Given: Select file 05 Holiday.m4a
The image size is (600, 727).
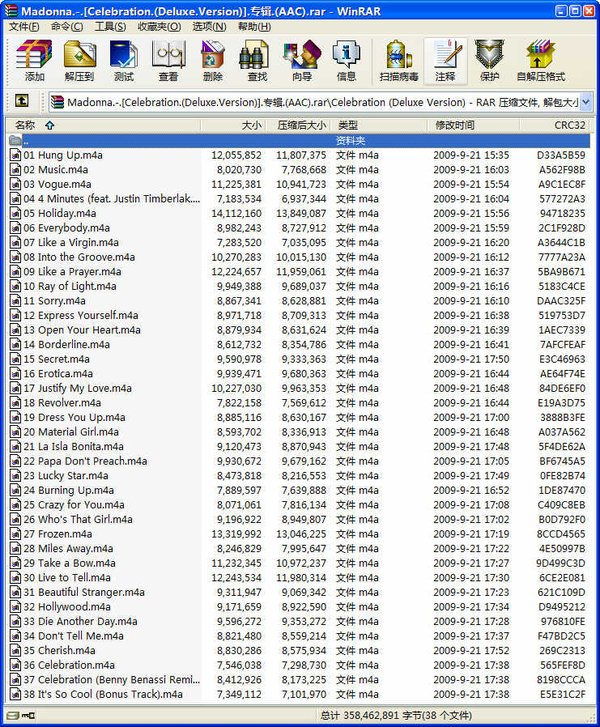Looking at the screenshot, I should (x=60, y=213).
